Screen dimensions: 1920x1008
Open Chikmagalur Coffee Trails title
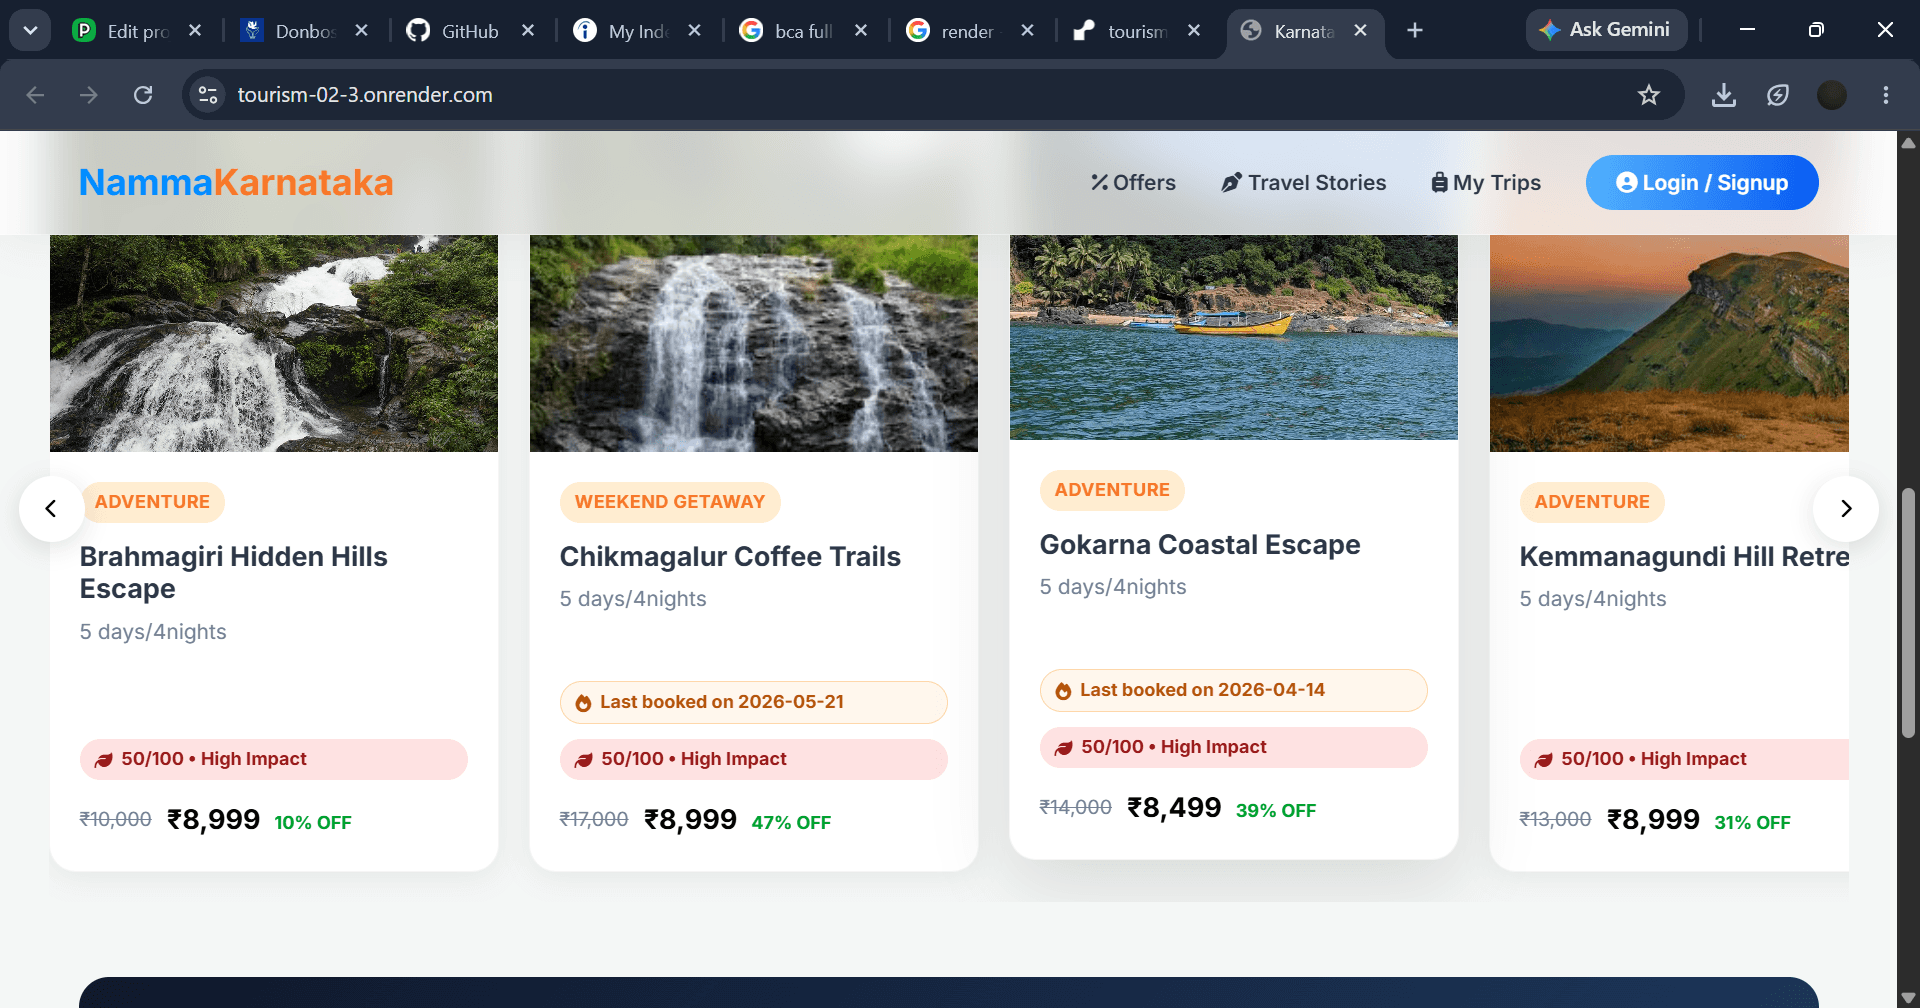pos(730,557)
